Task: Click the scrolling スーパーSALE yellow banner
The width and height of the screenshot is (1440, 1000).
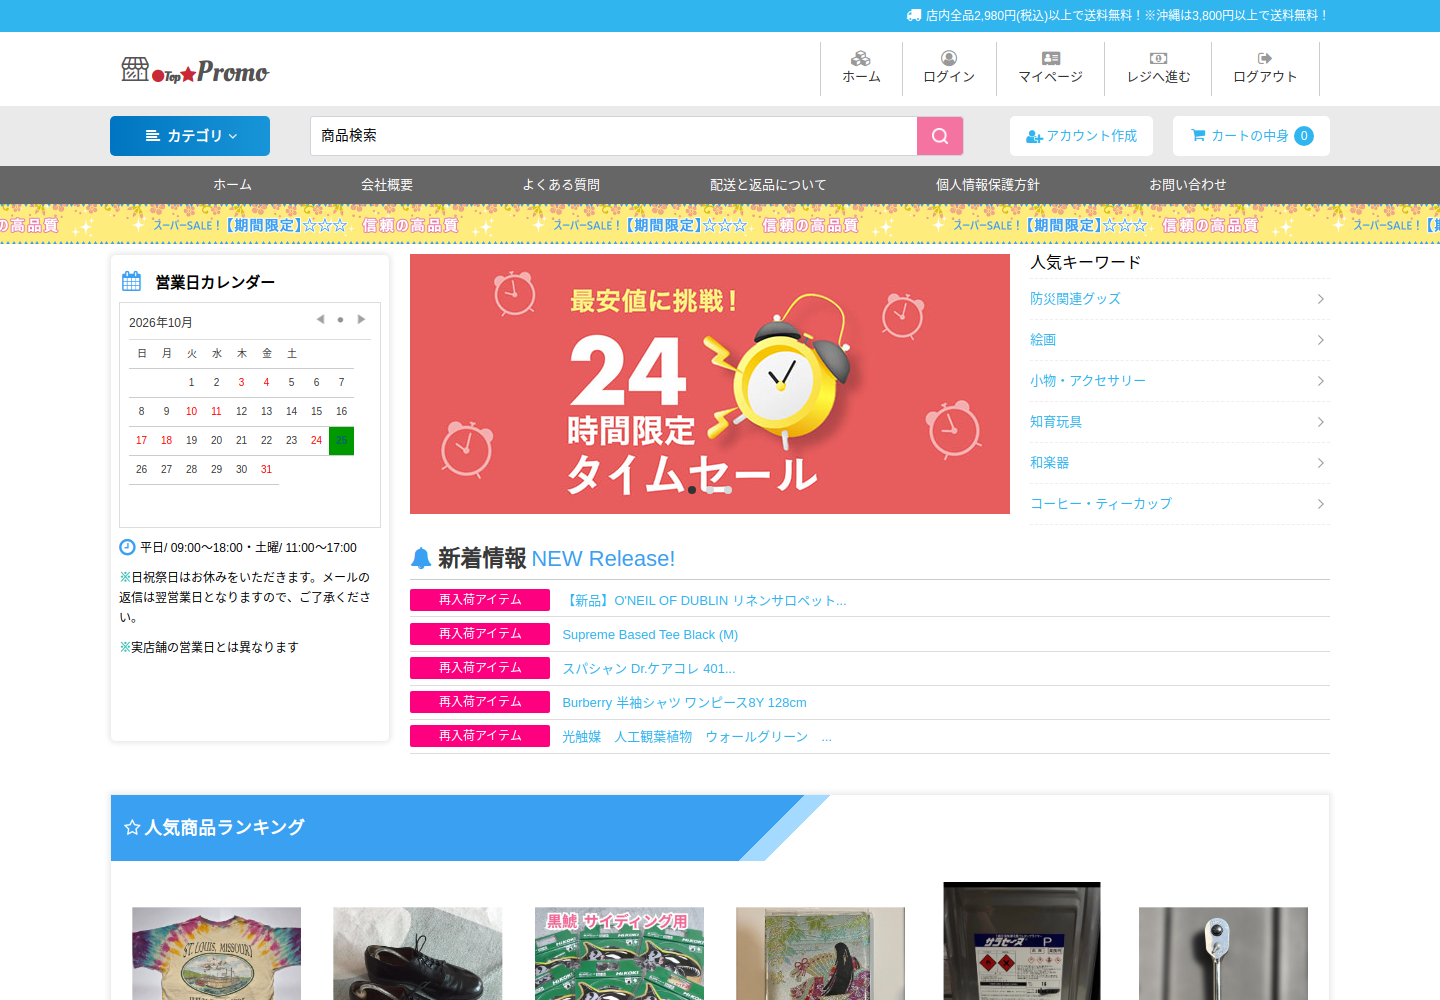Action: 720,225
